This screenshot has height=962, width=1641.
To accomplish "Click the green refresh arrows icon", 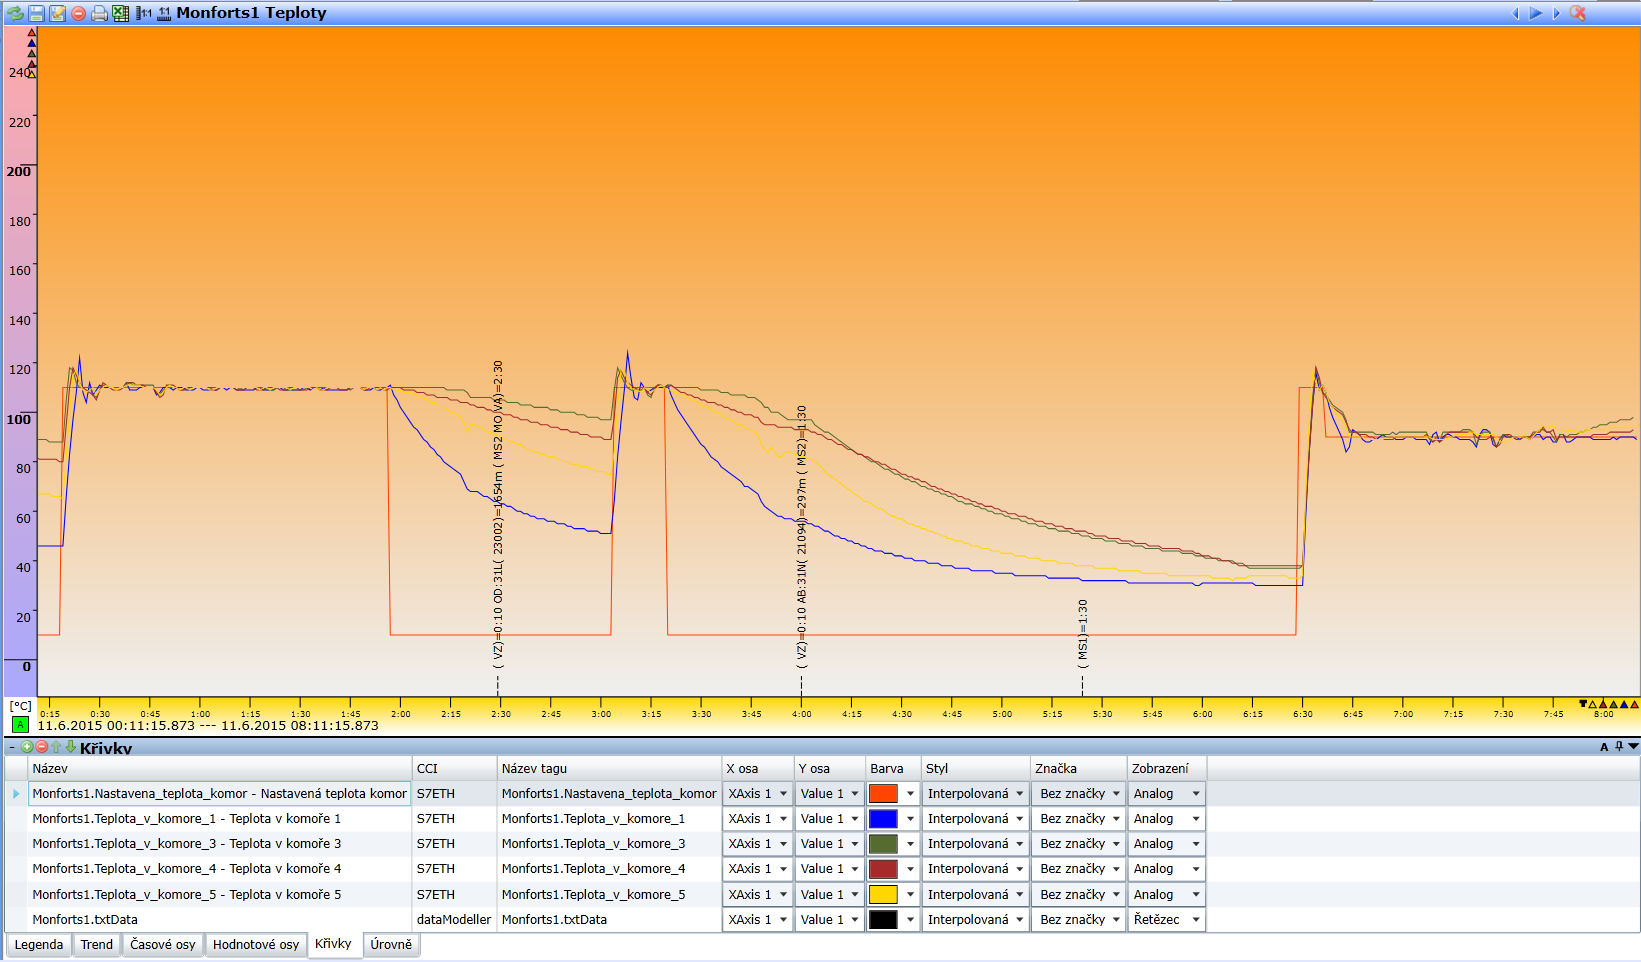I will coord(15,13).
